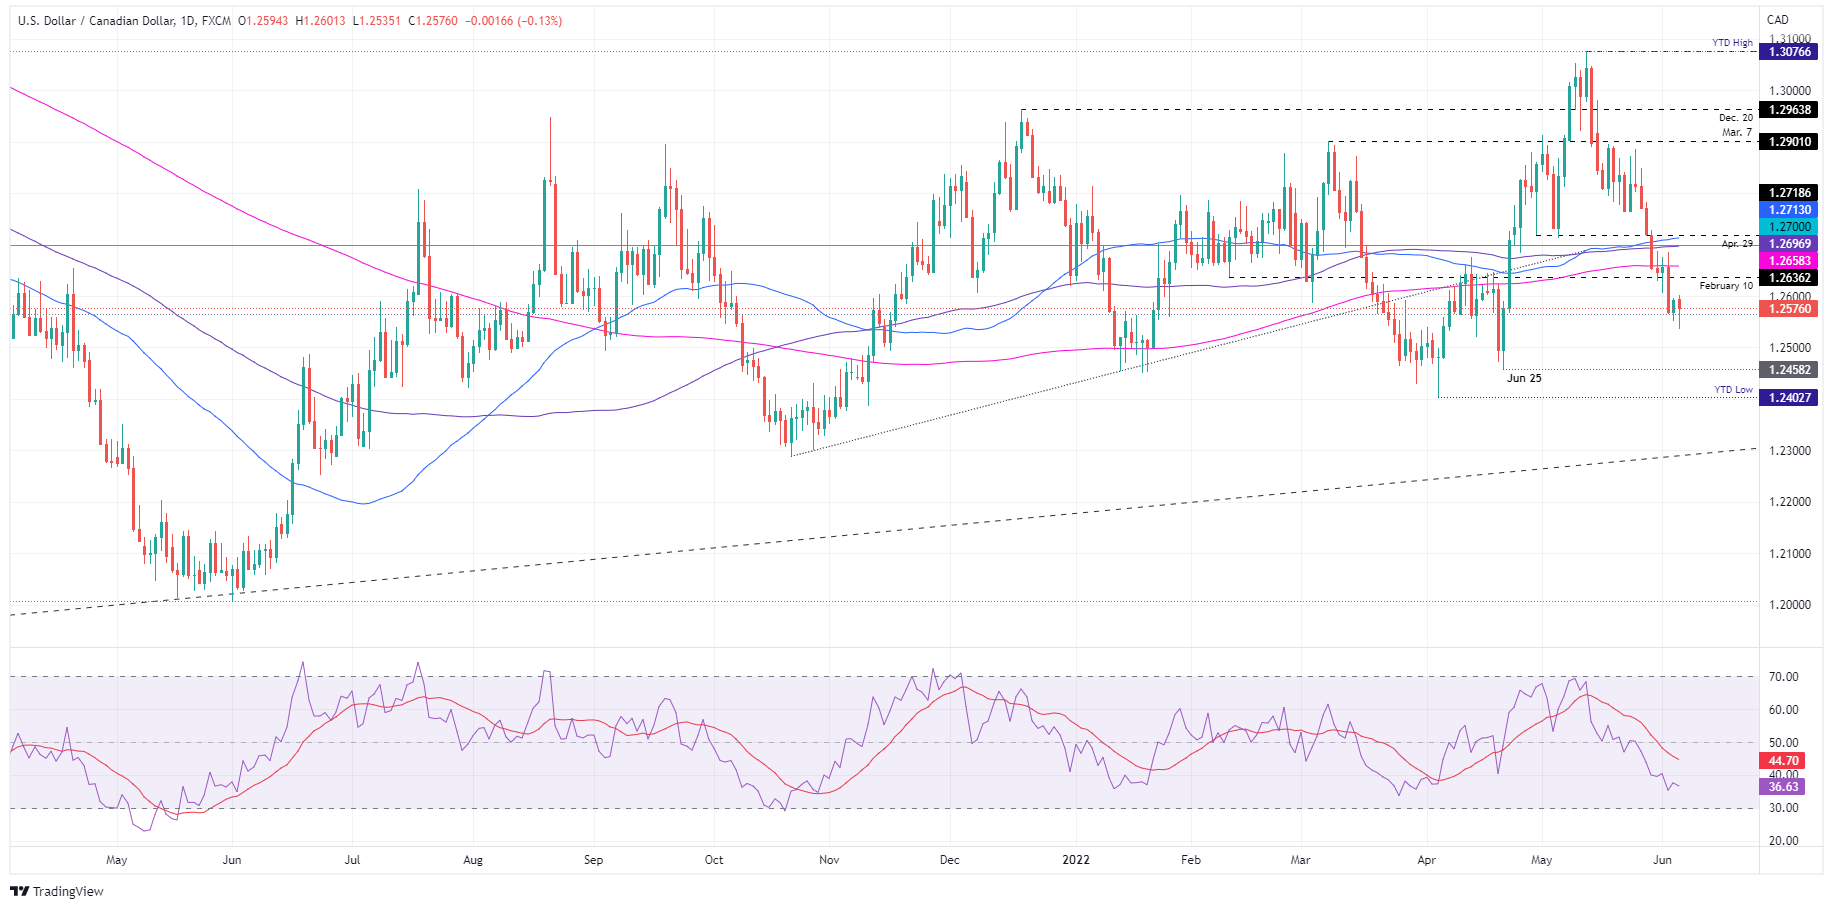
Task: Click the February 10 annotation
Action: [x=1726, y=286]
